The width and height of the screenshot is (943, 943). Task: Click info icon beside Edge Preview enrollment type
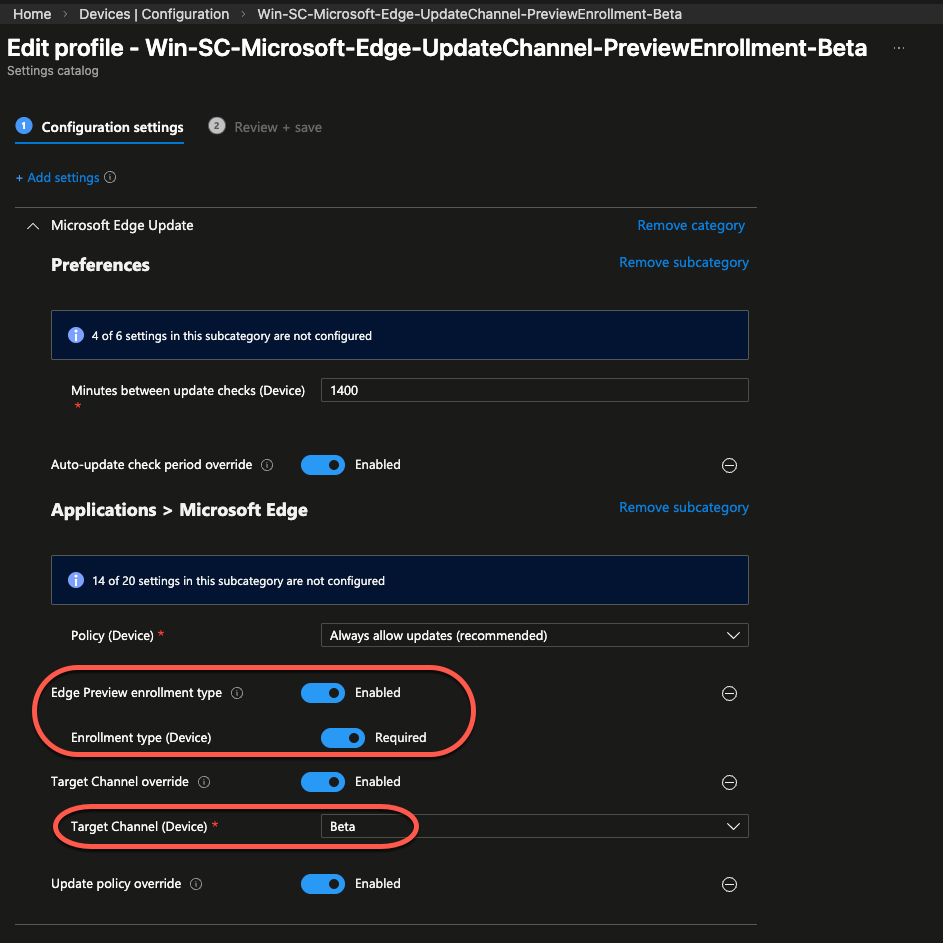[236, 693]
